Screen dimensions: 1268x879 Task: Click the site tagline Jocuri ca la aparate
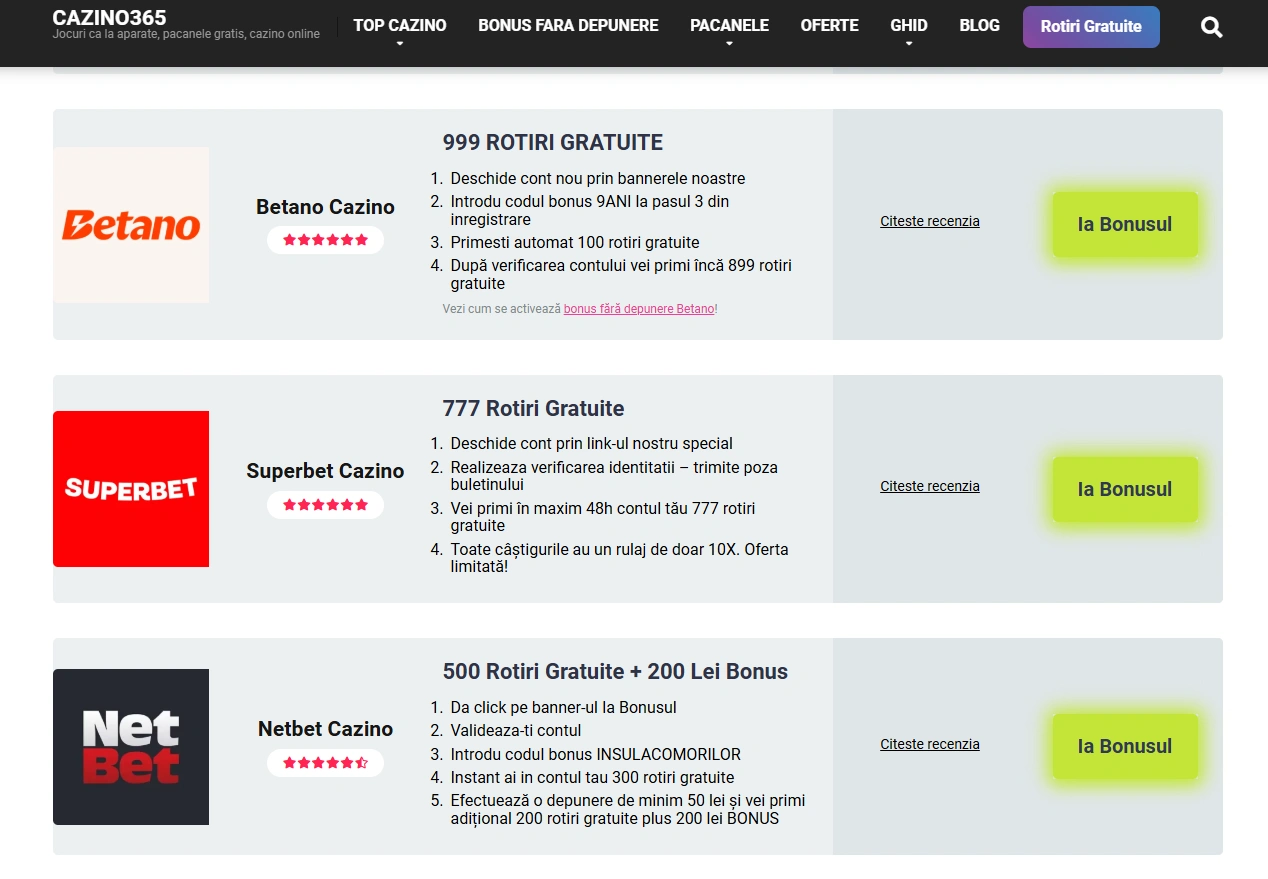(x=186, y=34)
